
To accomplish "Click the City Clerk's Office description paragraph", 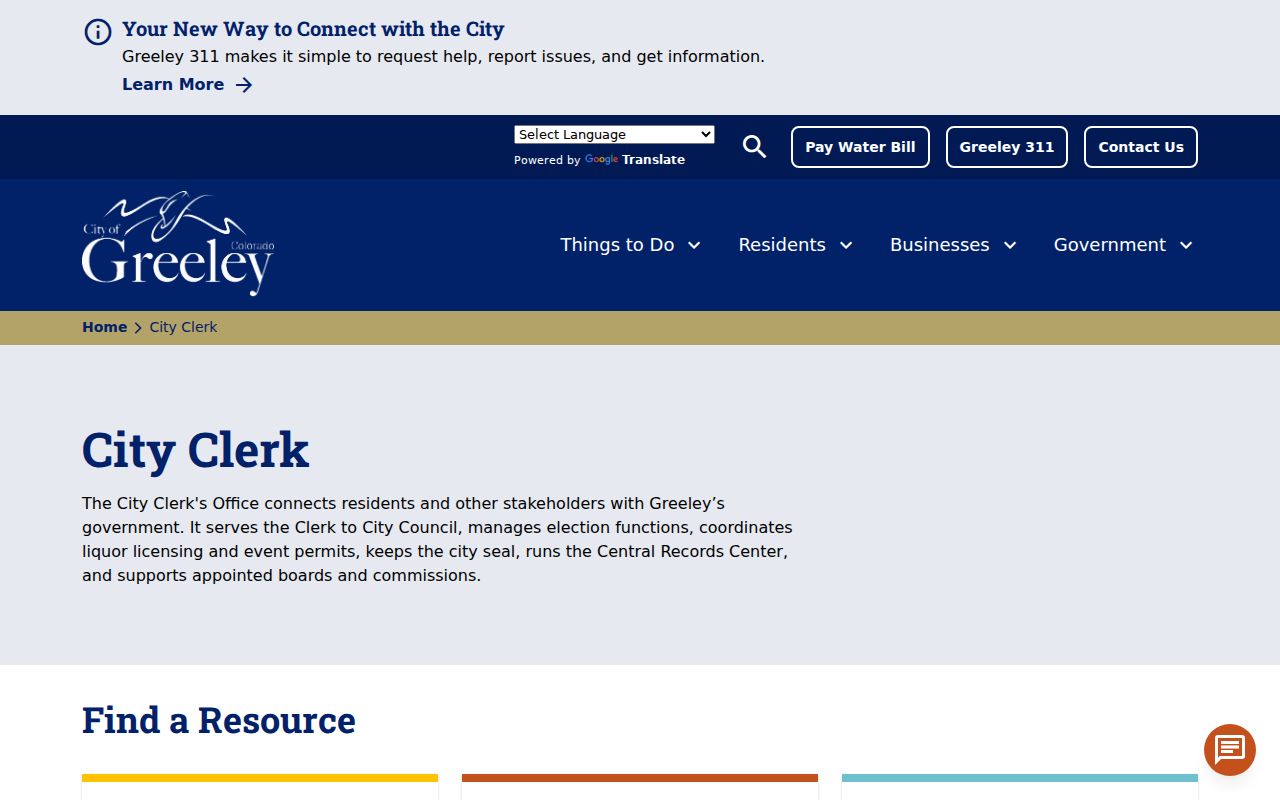I will (437, 539).
